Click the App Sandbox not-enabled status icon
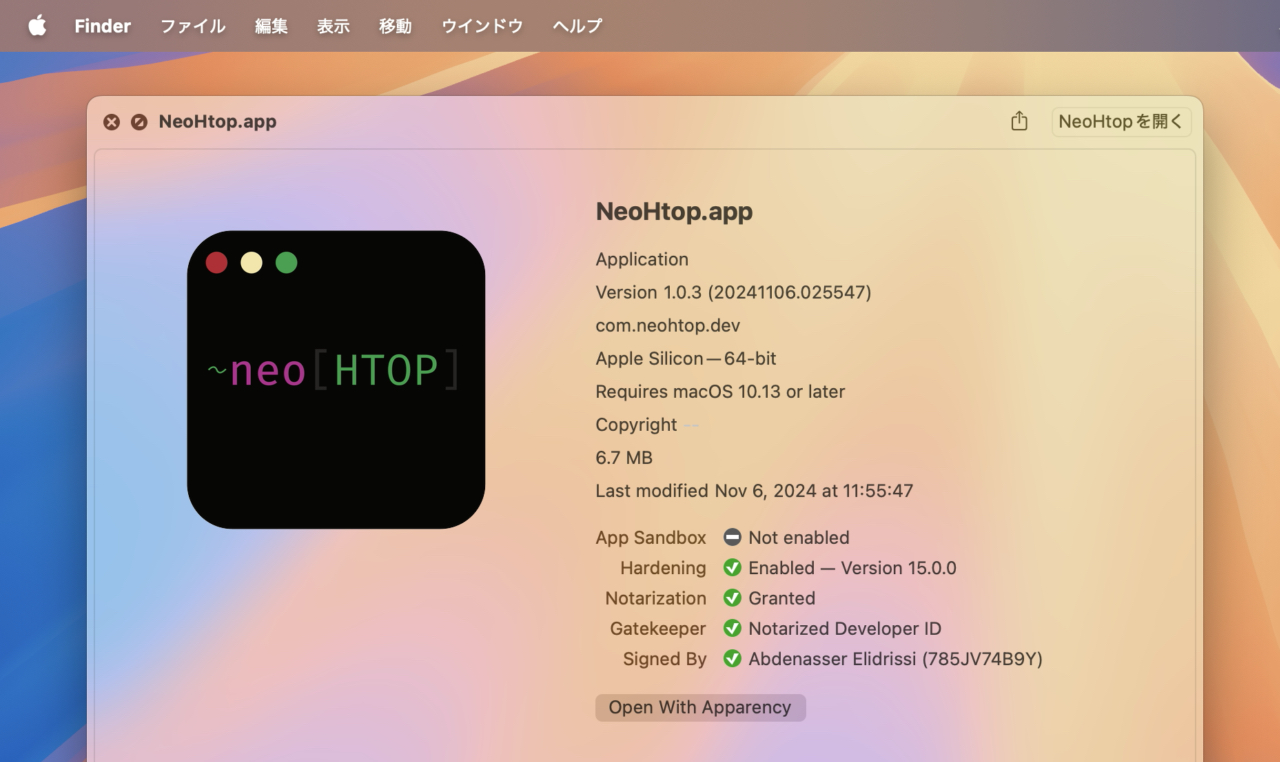 [x=732, y=537]
